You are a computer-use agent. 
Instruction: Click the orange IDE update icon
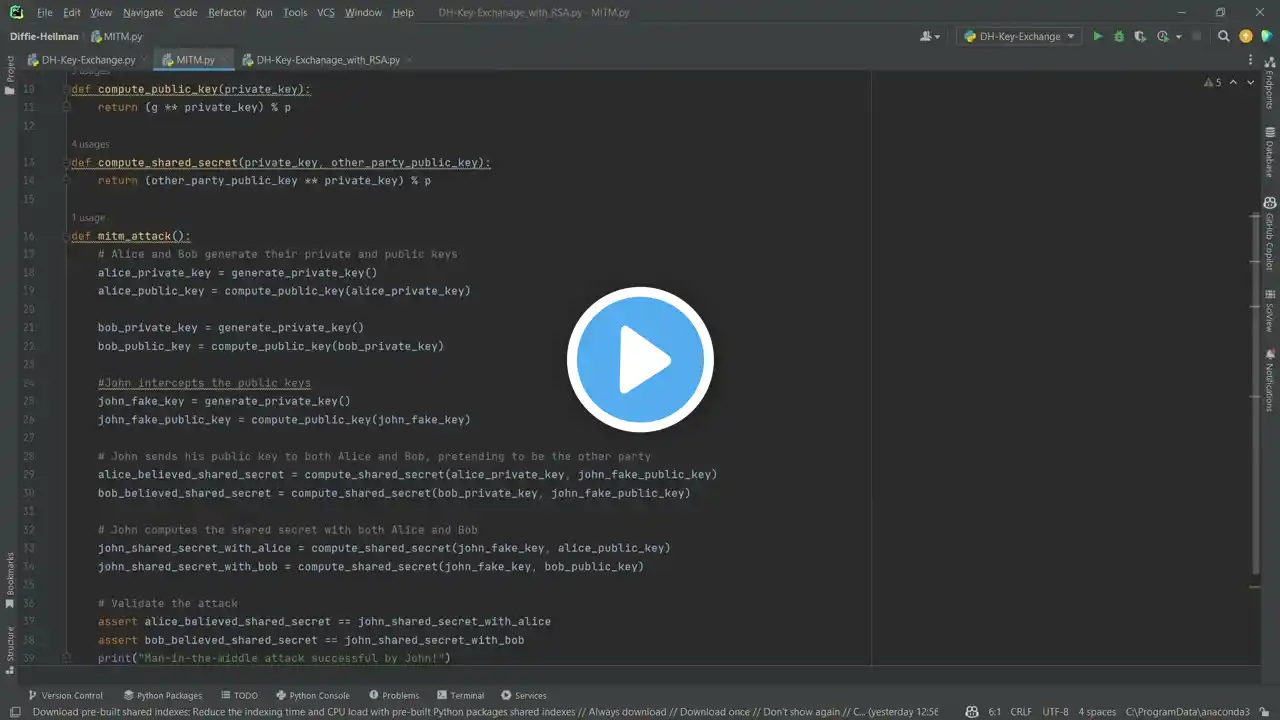(x=1245, y=36)
